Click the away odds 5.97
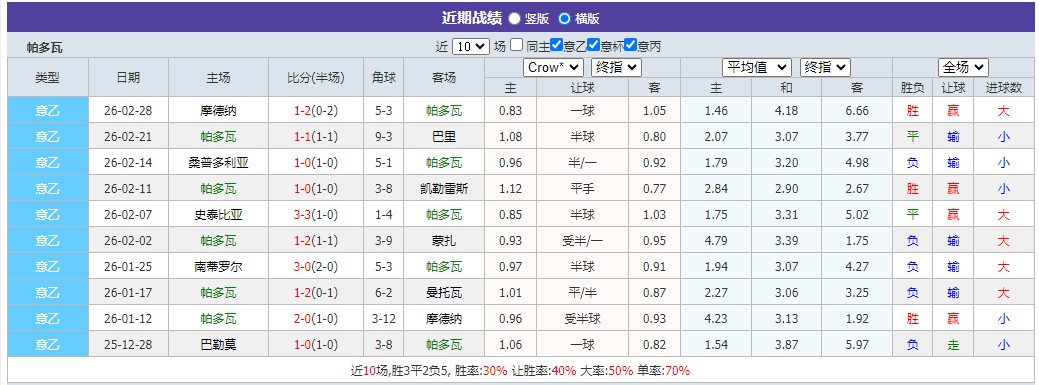This screenshot has height=385, width=1039. click(x=857, y=345)
